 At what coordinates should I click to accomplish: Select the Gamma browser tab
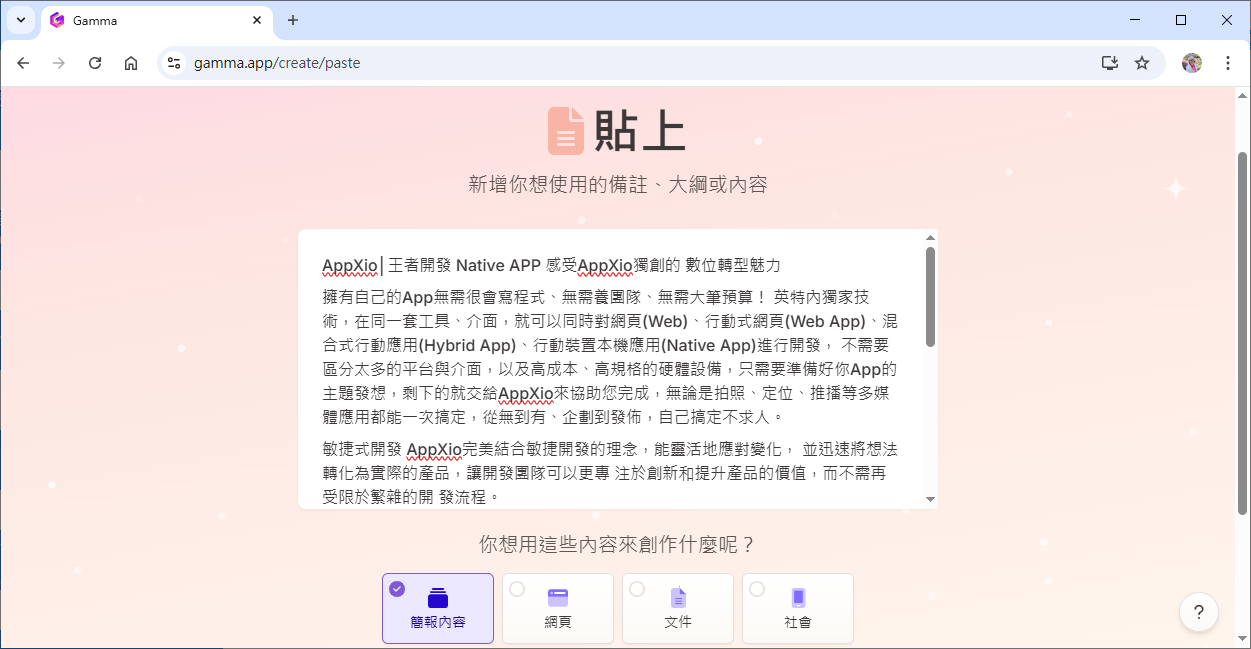click(157, 21)
